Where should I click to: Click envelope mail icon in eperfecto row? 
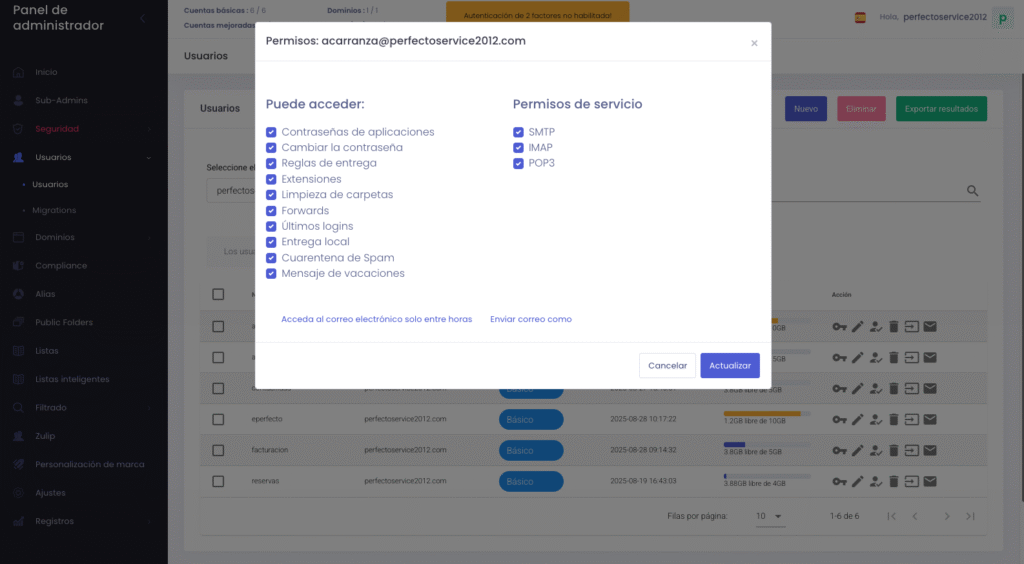click(930, 419)
